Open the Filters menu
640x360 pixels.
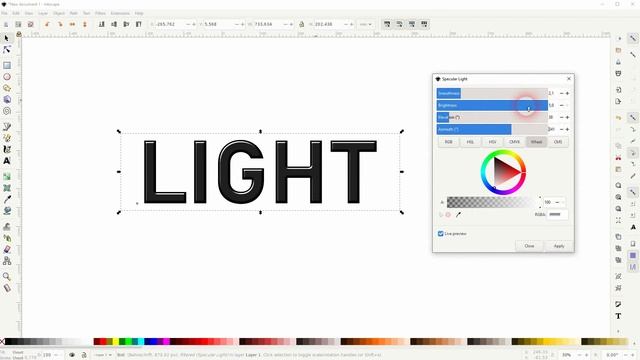[x=100, y=13]
